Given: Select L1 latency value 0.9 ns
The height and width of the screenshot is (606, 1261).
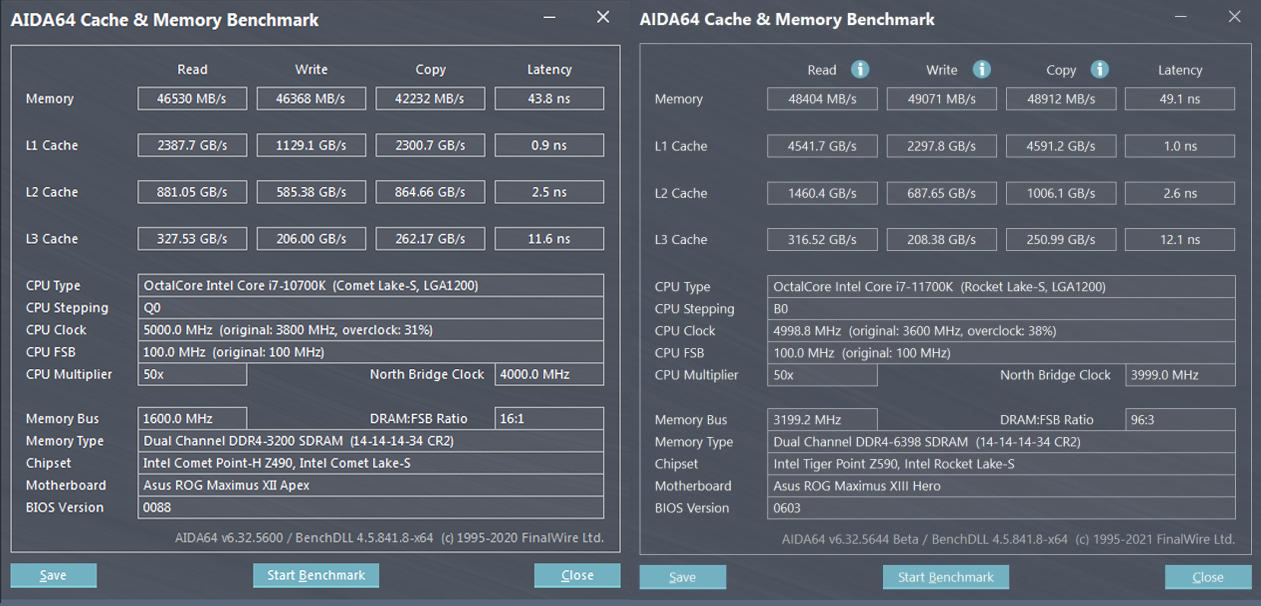Looking at the screenshot, I should pos(549,145).
